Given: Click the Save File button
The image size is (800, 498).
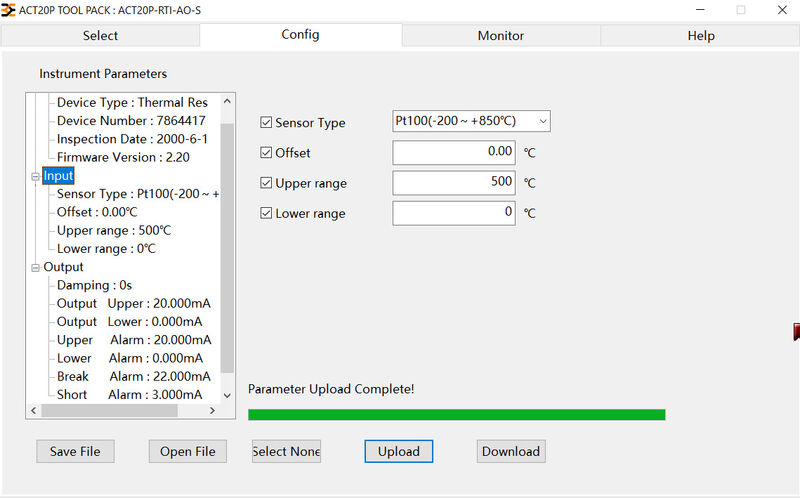Looking at the screenshot, I should click(x=75, y=451).
